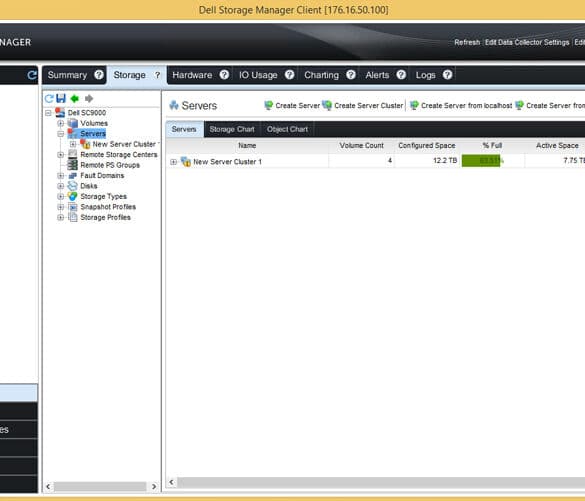Expand the Disks tree node

click(60, 186)
